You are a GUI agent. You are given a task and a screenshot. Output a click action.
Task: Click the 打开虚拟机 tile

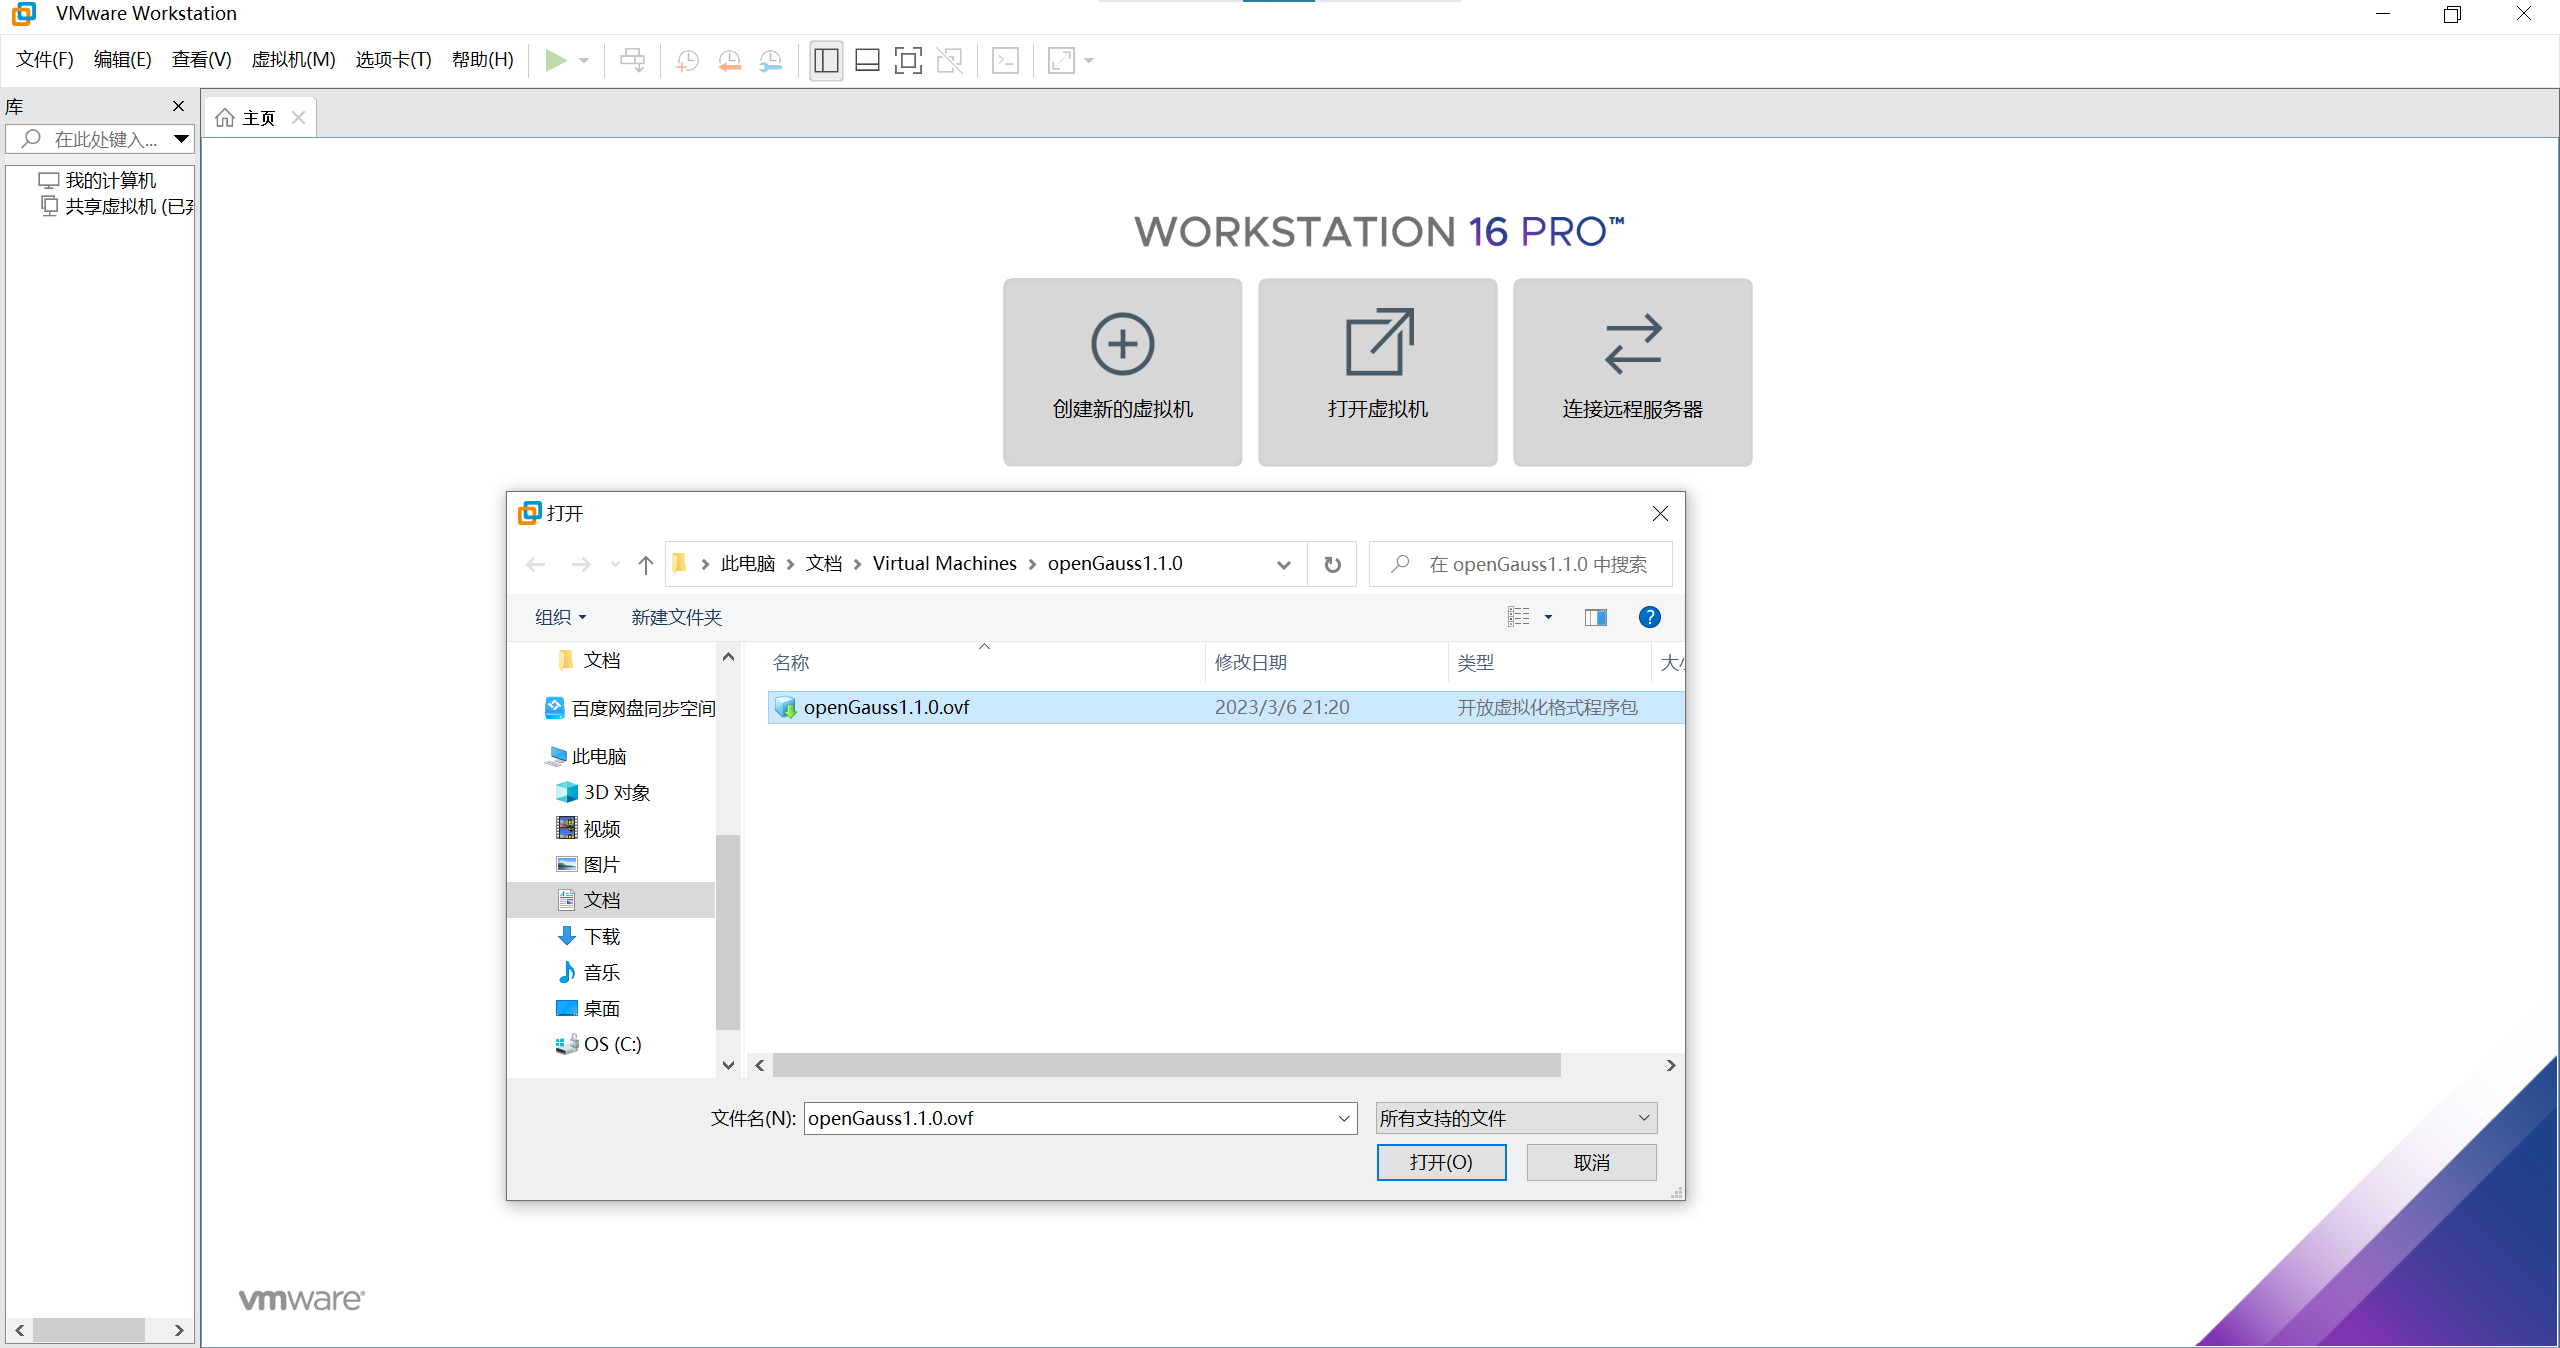[1377, 372]
